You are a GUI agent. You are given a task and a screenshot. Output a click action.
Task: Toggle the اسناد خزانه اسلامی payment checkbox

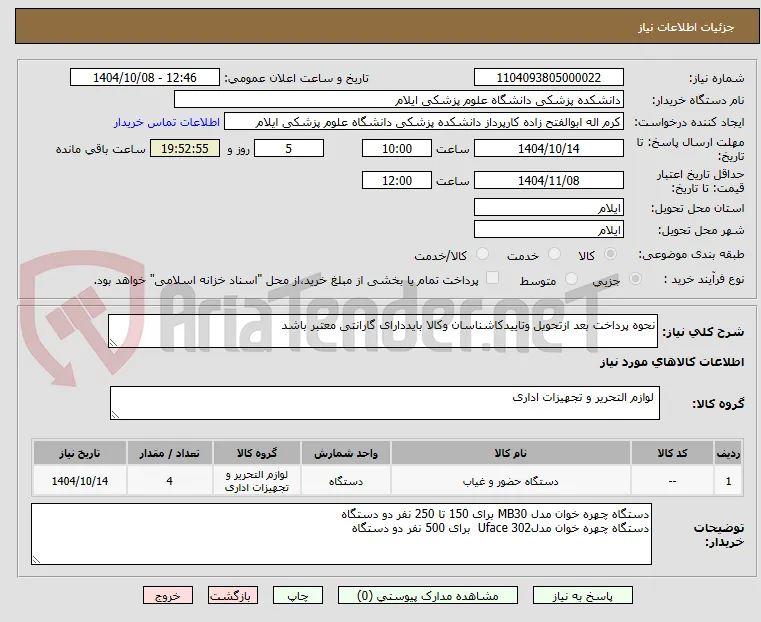coord(493,278)
